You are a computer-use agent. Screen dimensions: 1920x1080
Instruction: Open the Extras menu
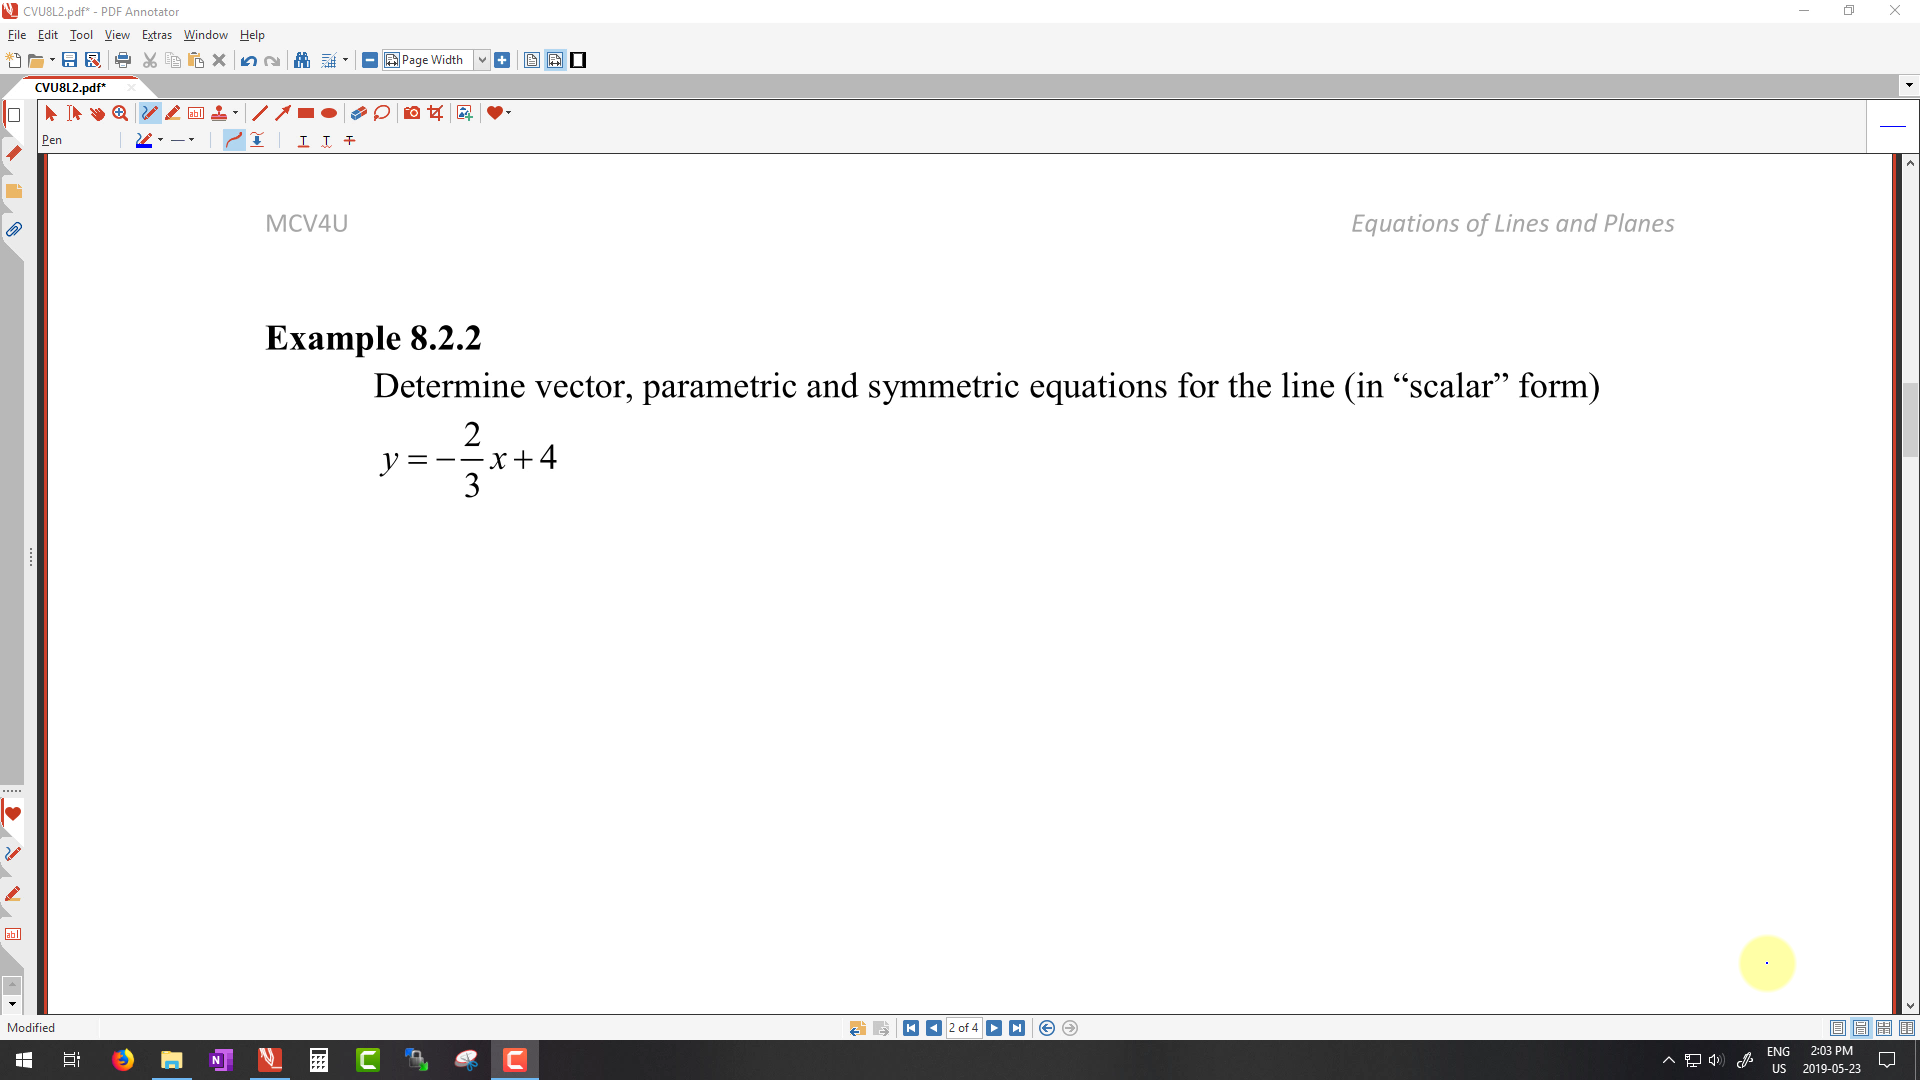point(156,35)
